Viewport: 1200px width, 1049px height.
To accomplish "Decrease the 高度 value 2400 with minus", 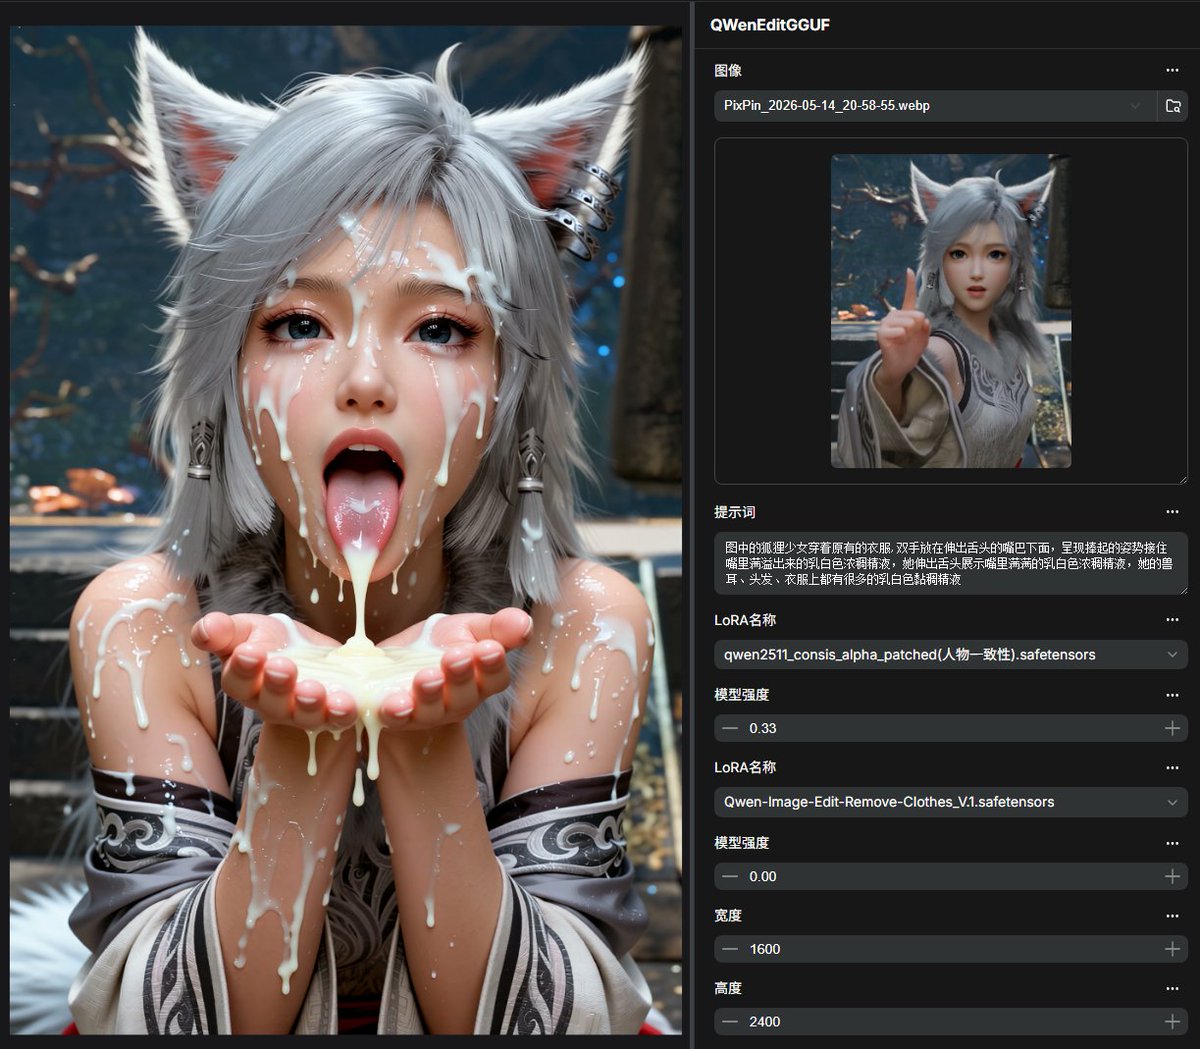I will click(x=730, y=1021).
